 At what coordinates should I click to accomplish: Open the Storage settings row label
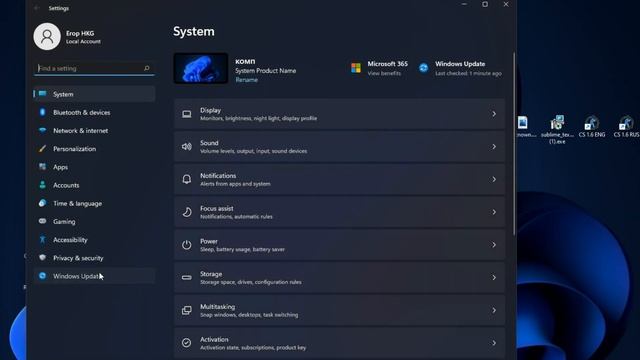211,274
